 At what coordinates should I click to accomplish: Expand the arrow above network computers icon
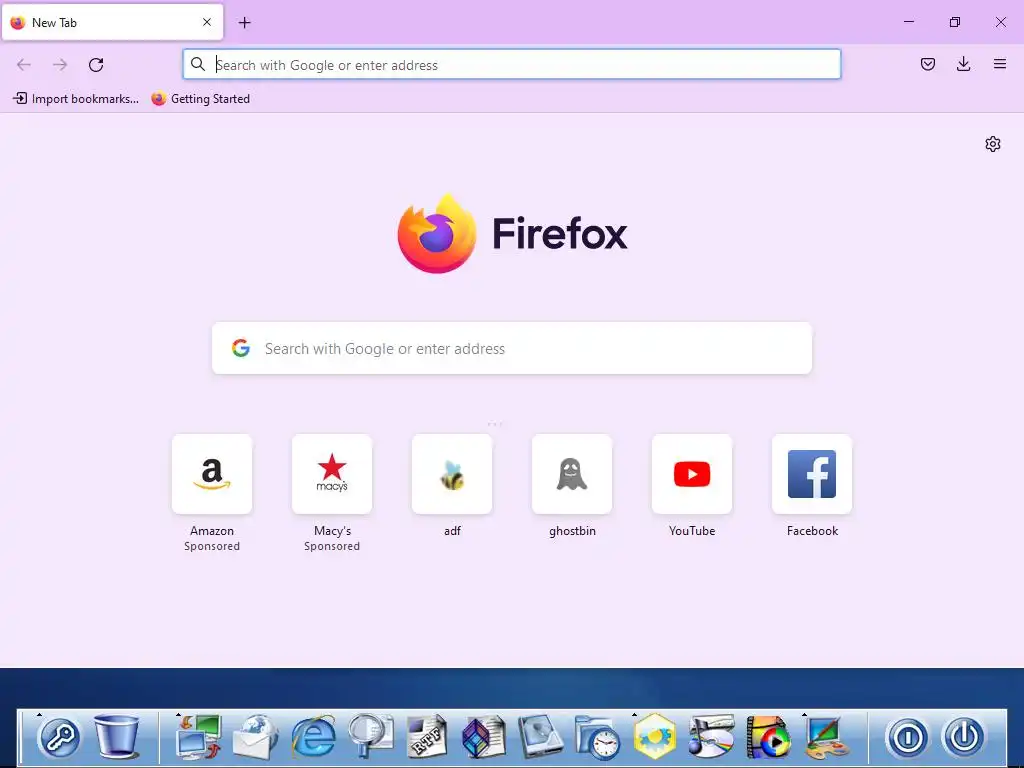tap(178, 714)
